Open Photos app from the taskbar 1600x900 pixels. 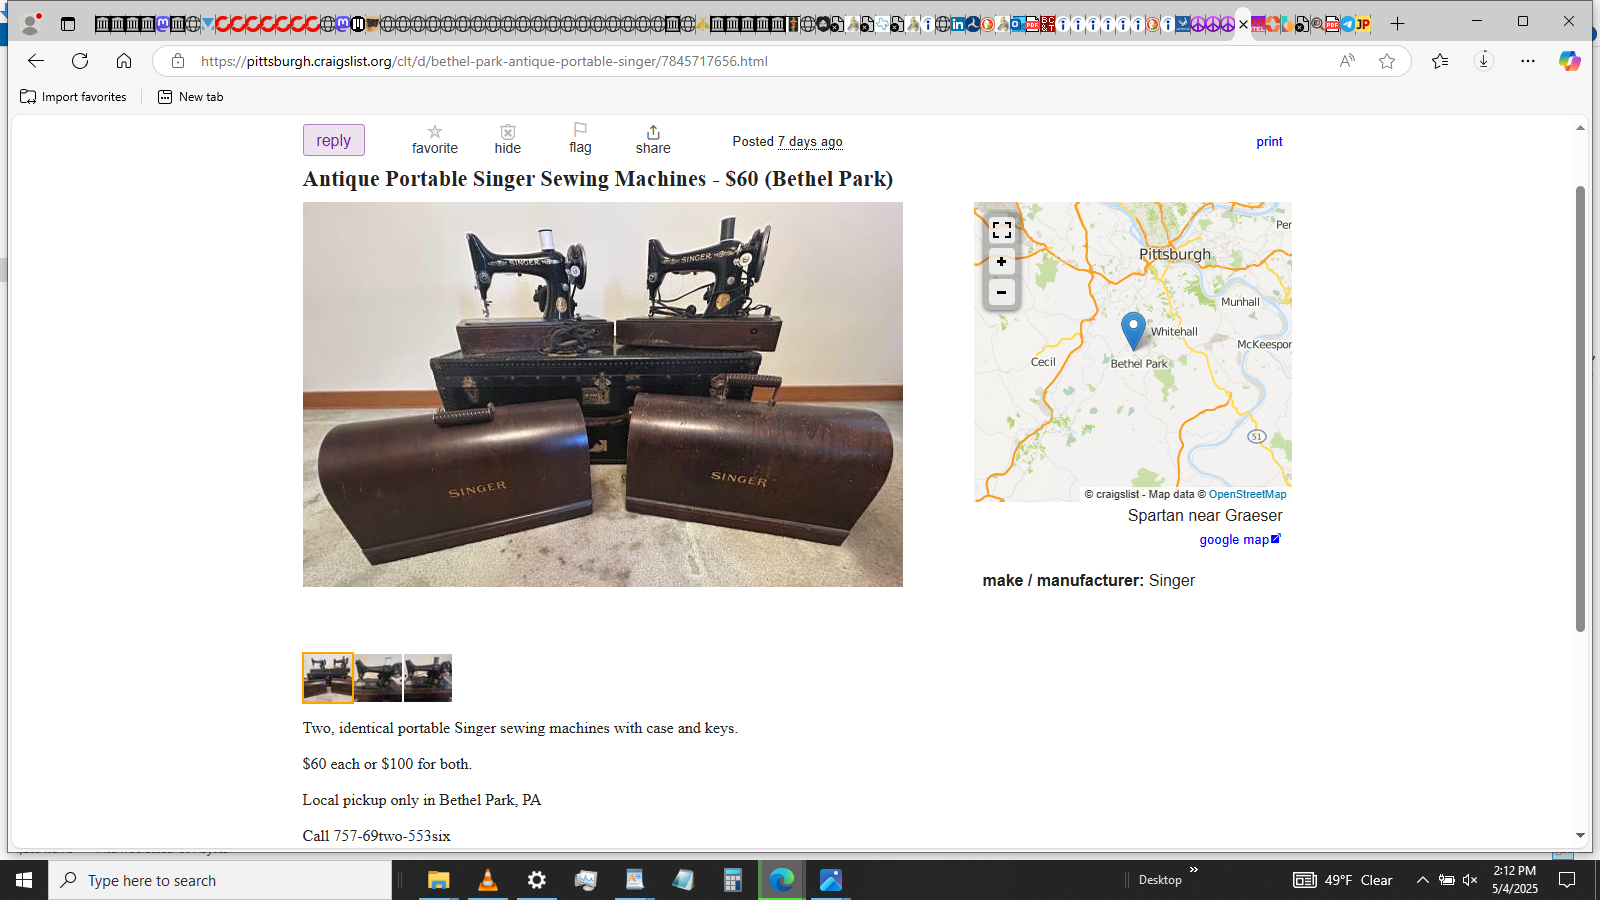click(831, 880)
